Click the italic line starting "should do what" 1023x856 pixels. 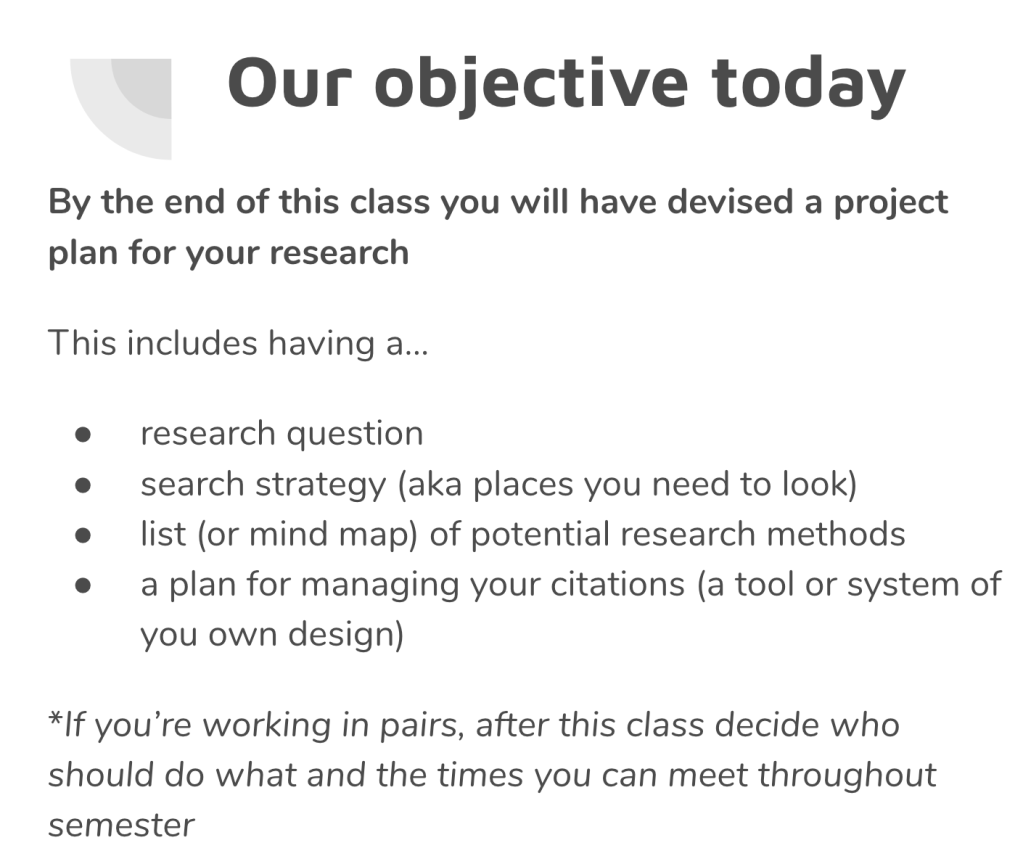point(492,774)
